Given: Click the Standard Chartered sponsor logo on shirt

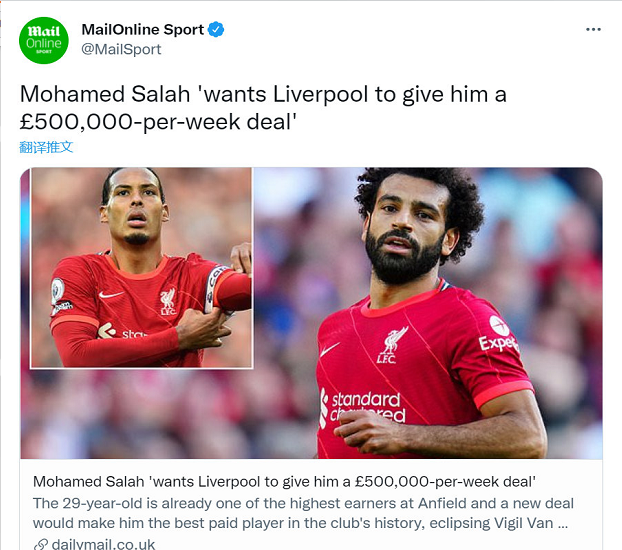Looking at the screenshot, I should pyautogui.click(x=363, y=407).
